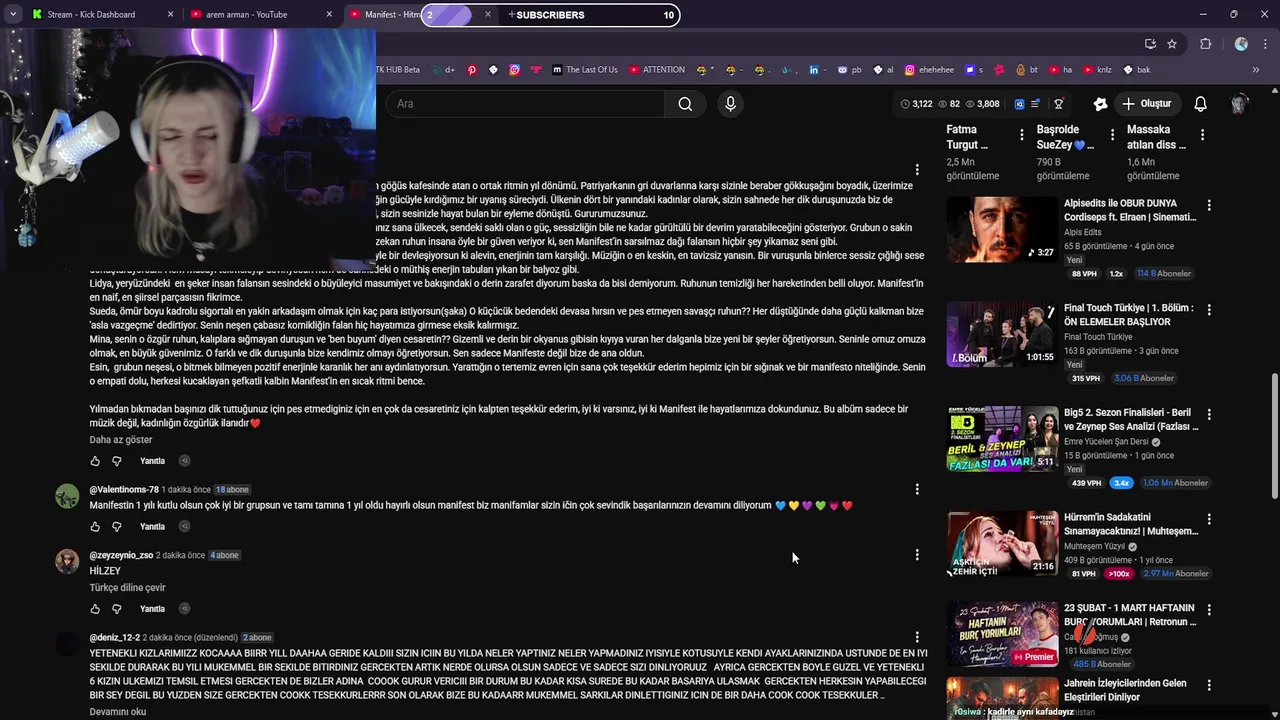Image resolution: width=1280 pixels, height=720 pixels.
Task: Close the arem arman YouTube tab
Action: click(330, 15)
